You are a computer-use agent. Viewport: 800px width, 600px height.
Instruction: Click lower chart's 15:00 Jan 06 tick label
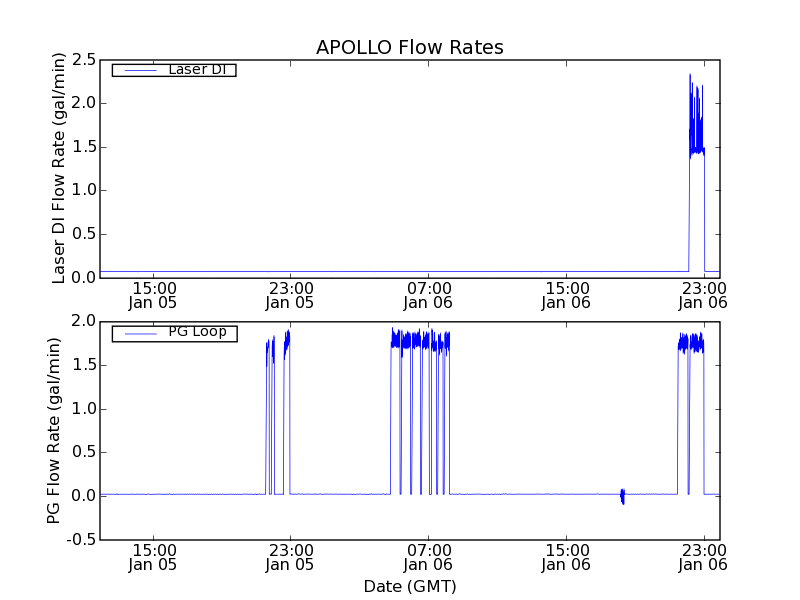click(567, 557)
